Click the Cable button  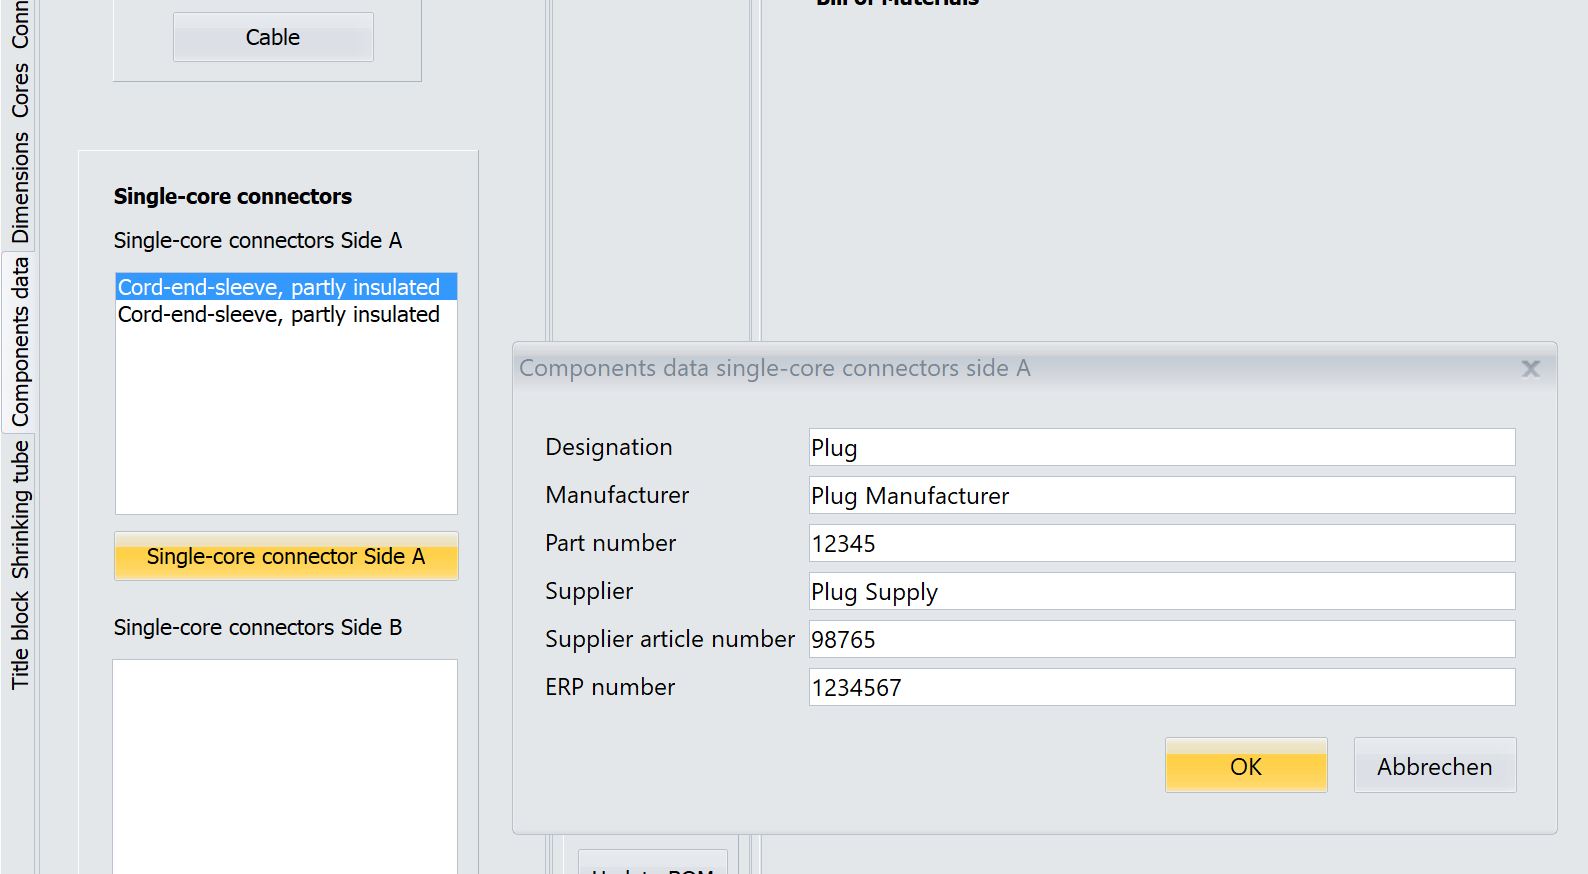pyautogui.click(x=273, y=37)
